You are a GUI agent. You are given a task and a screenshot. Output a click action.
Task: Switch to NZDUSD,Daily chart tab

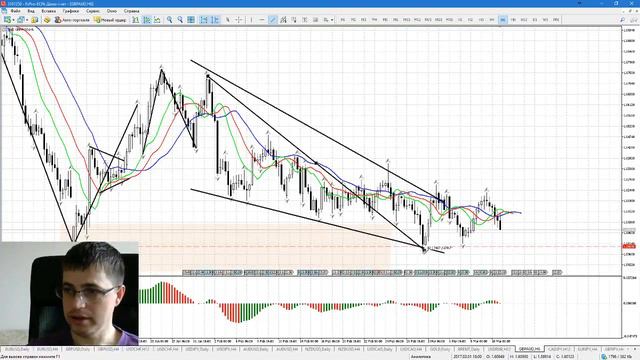click(x=318, y=349)
